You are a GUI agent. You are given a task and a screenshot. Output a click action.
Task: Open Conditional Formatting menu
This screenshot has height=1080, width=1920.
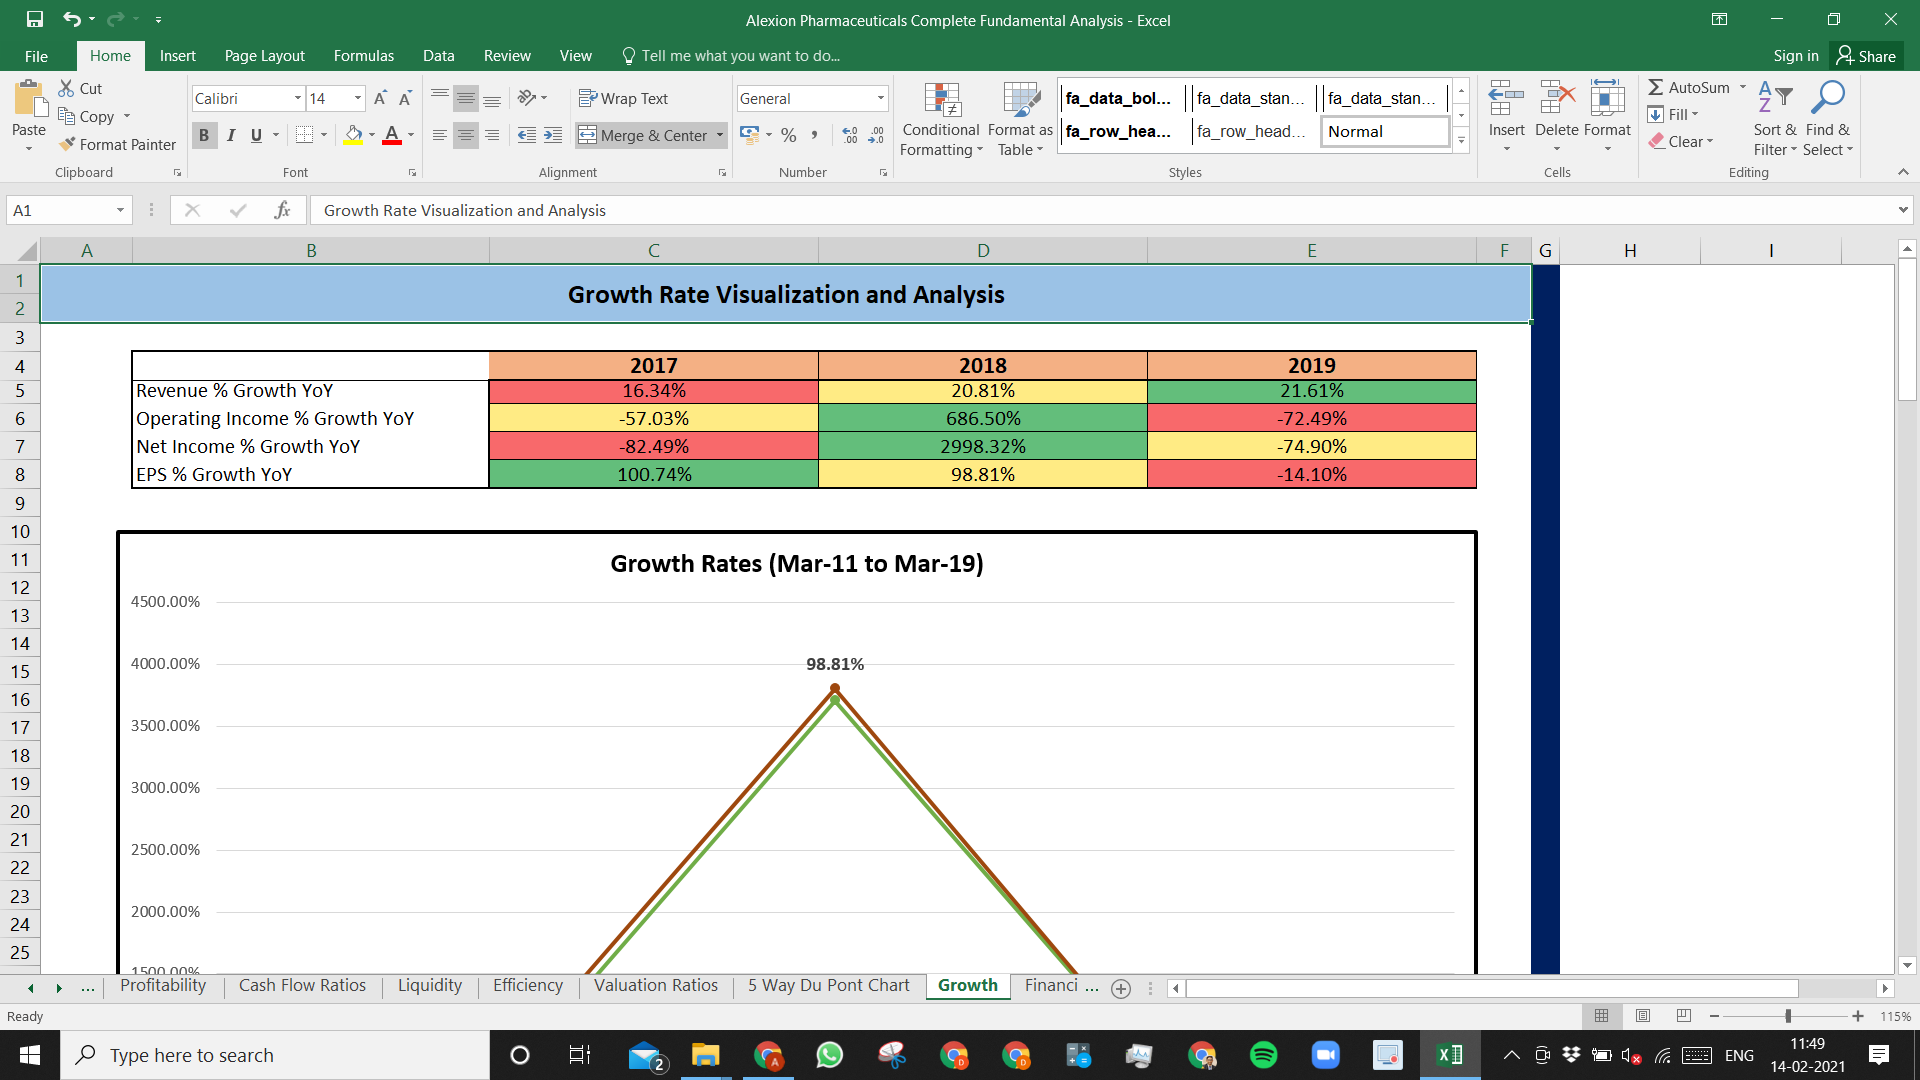(940, 119)
